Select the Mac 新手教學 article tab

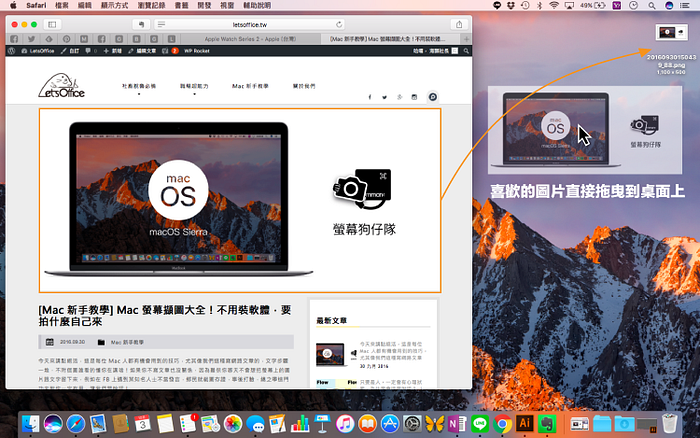391,39
